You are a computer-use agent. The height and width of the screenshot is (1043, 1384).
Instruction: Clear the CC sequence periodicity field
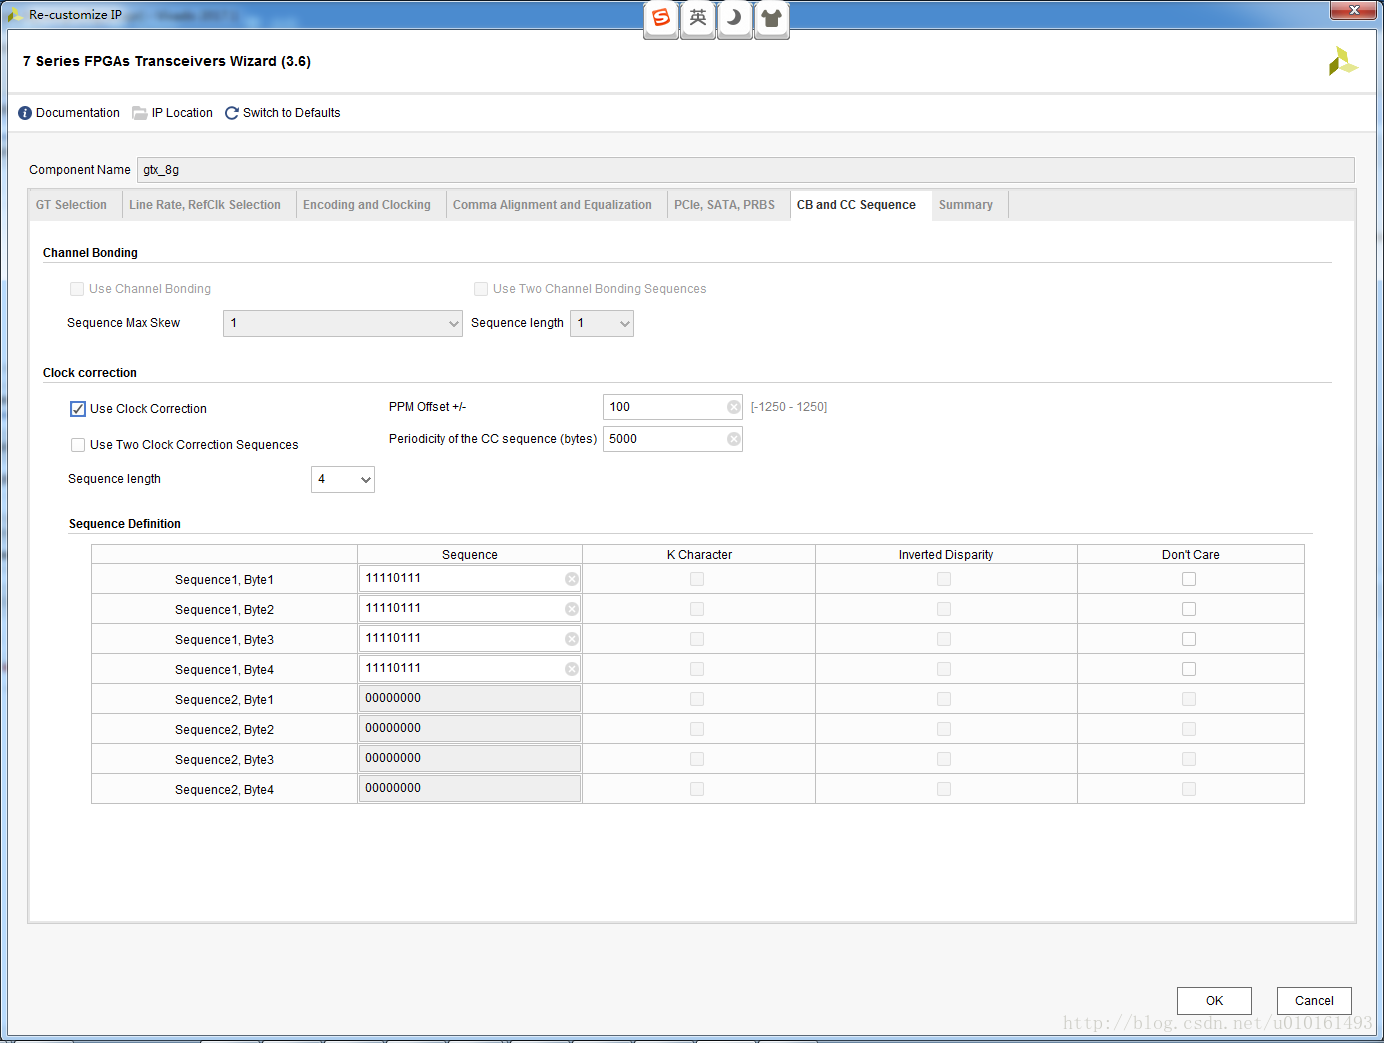[734, 439]
